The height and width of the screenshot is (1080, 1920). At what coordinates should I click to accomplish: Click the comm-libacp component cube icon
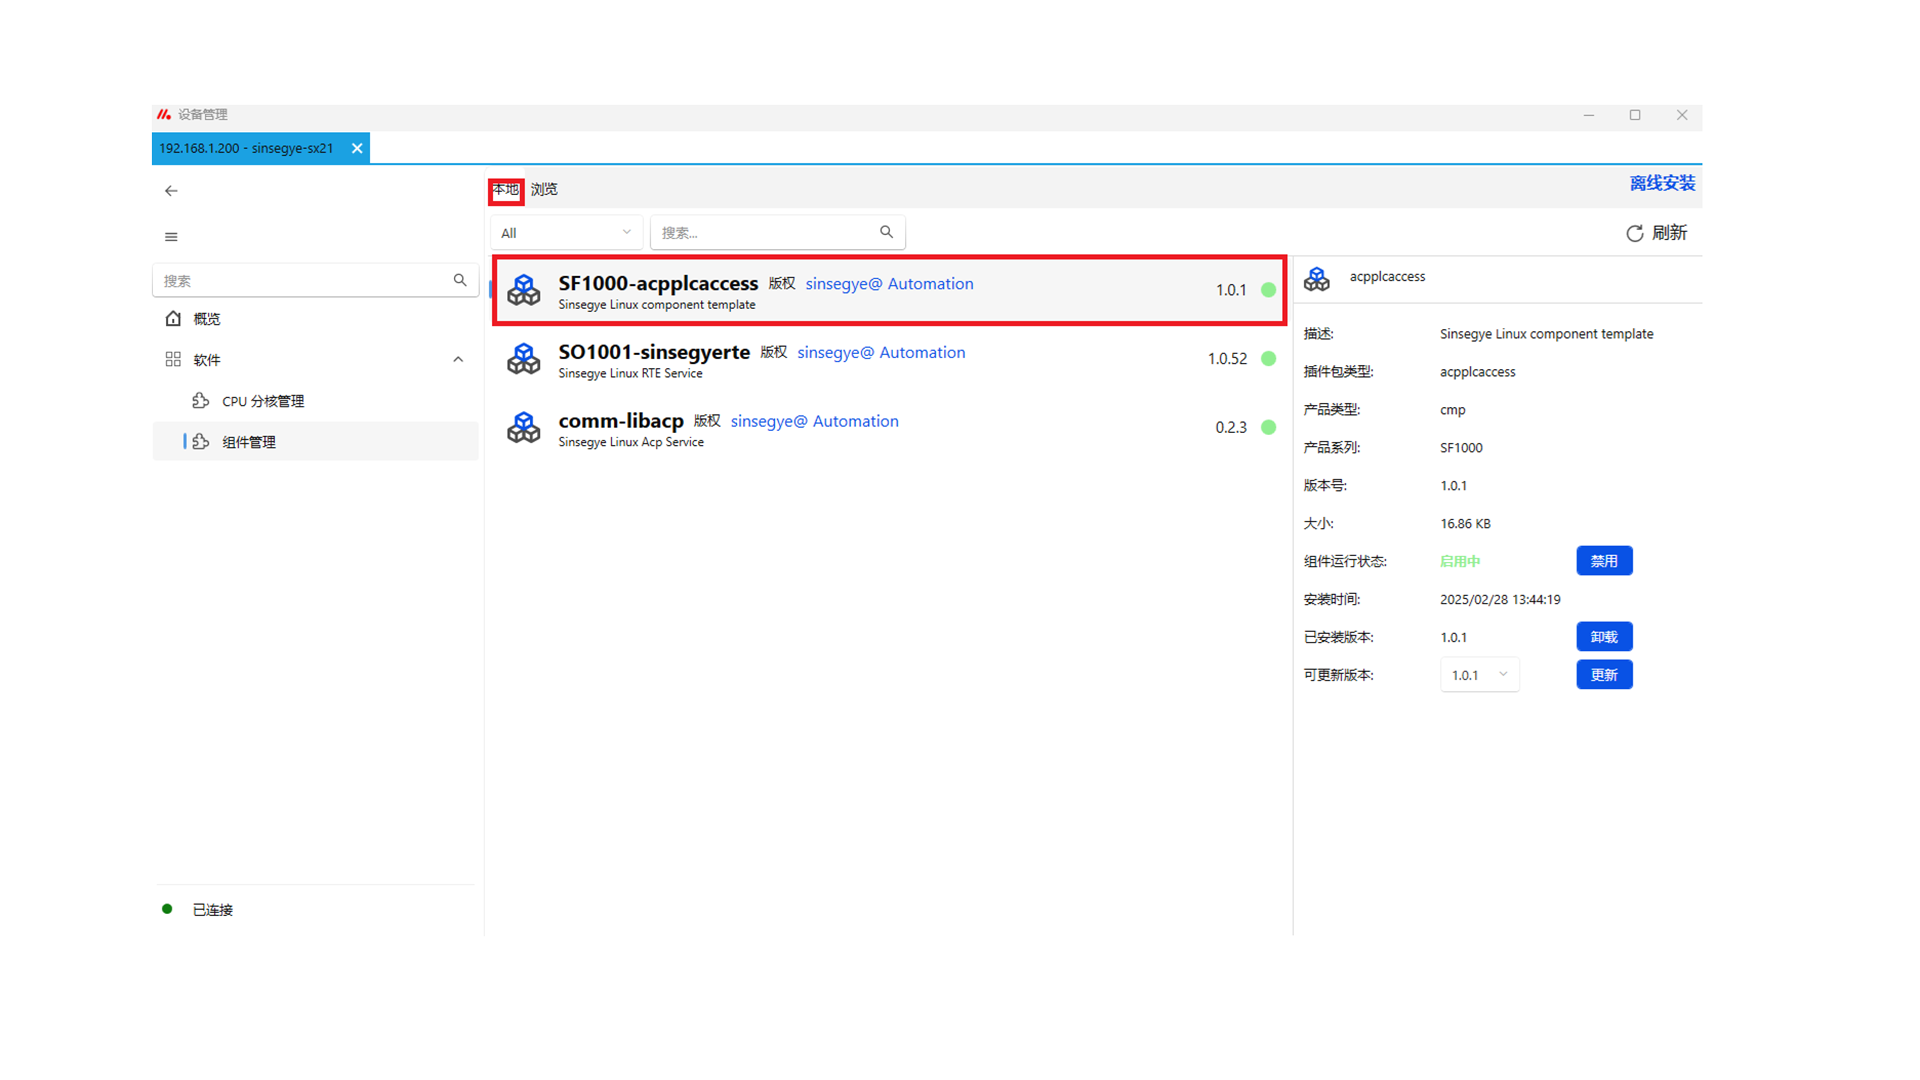(523, 427)
